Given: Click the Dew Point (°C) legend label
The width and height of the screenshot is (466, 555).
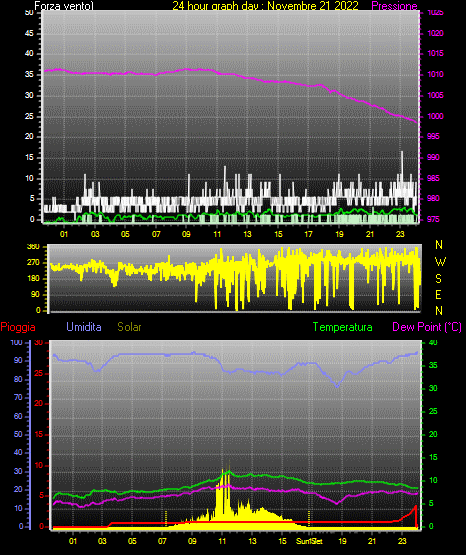Looking at the screenshot, I should tap(427, 327).
